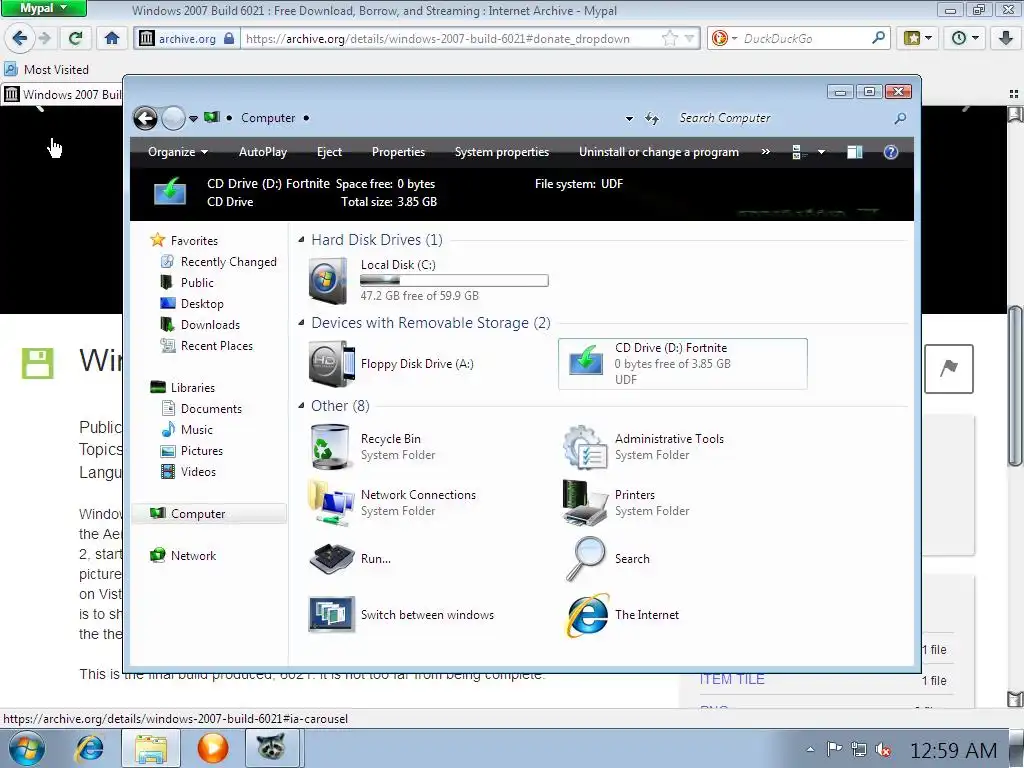Select the Printers icon
The image size is (1024, 768).
pyautogui.click(x=584, y=502)
